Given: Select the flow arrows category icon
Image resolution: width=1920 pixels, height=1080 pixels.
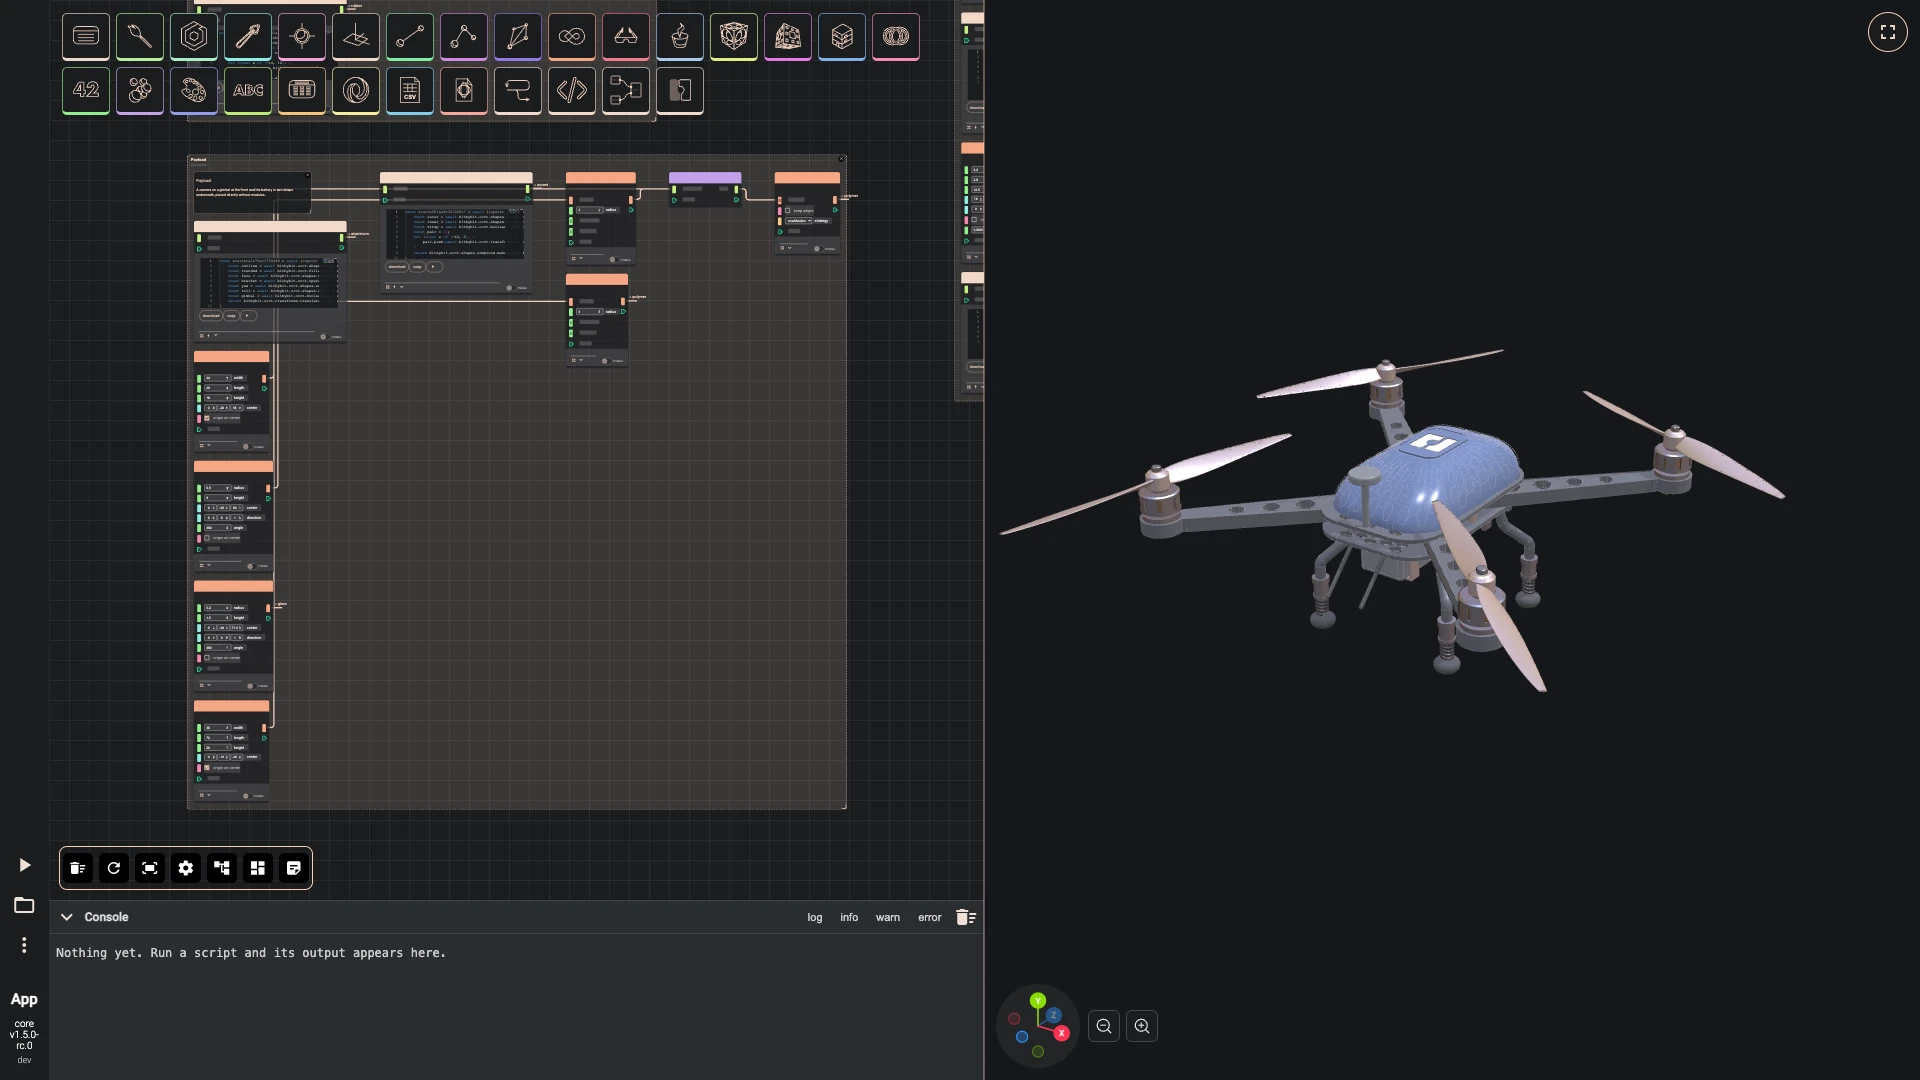Looking at the screenshot, I should (x=518, y=91).
